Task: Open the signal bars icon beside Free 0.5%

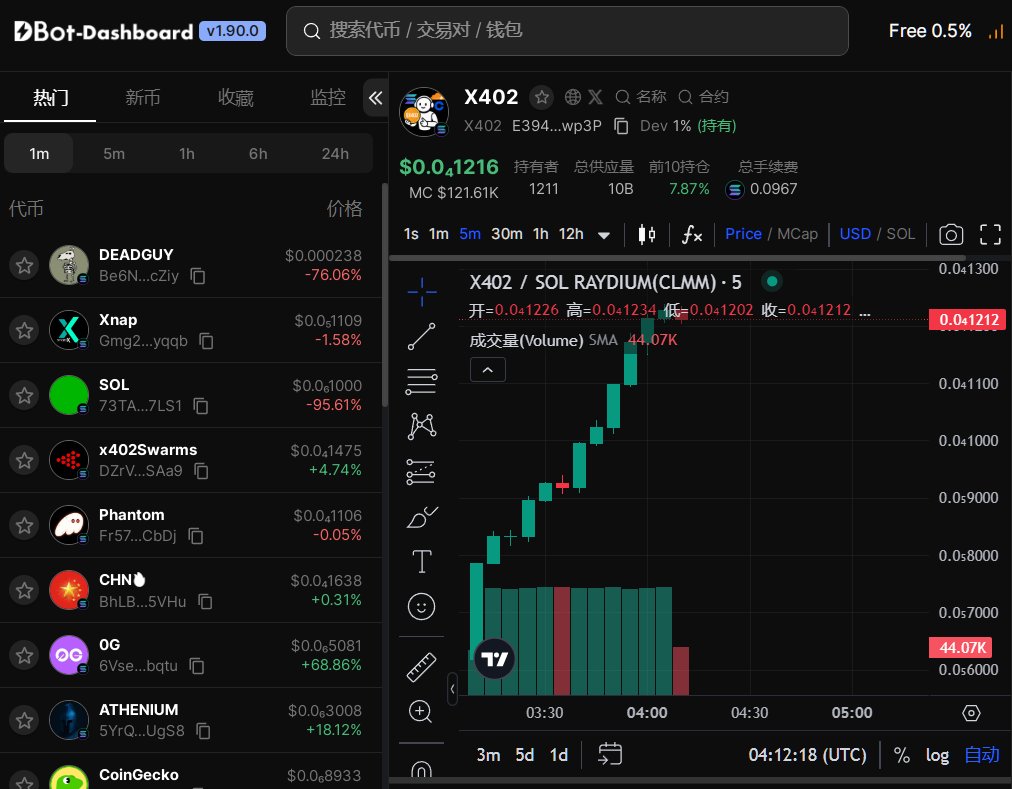Action: click(x=996, y=31)
